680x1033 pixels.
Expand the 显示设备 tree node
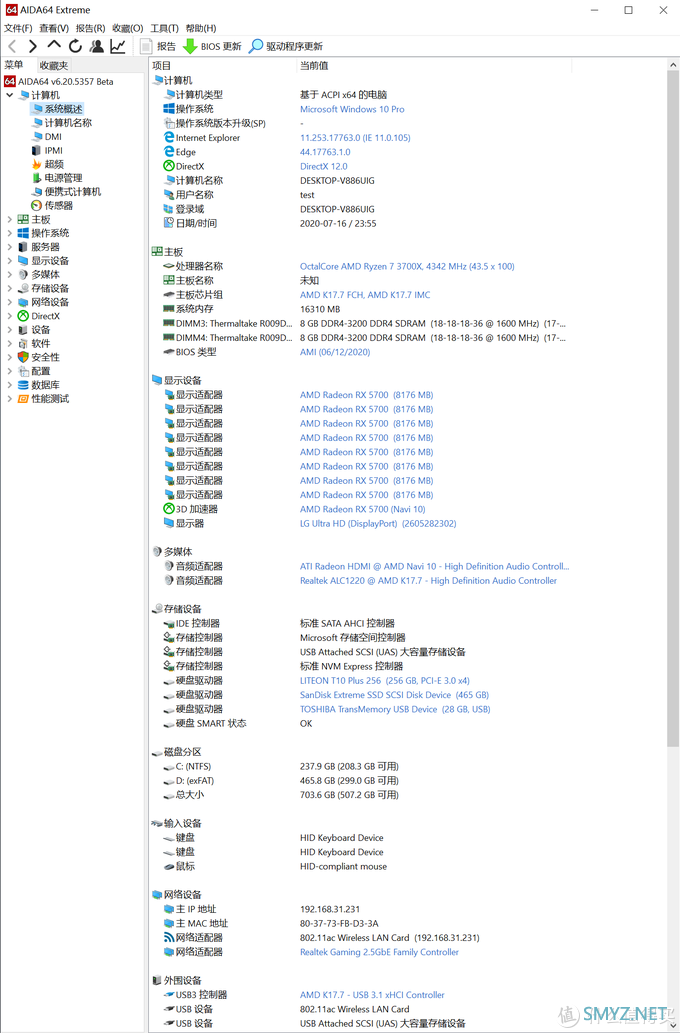(9, 261)
